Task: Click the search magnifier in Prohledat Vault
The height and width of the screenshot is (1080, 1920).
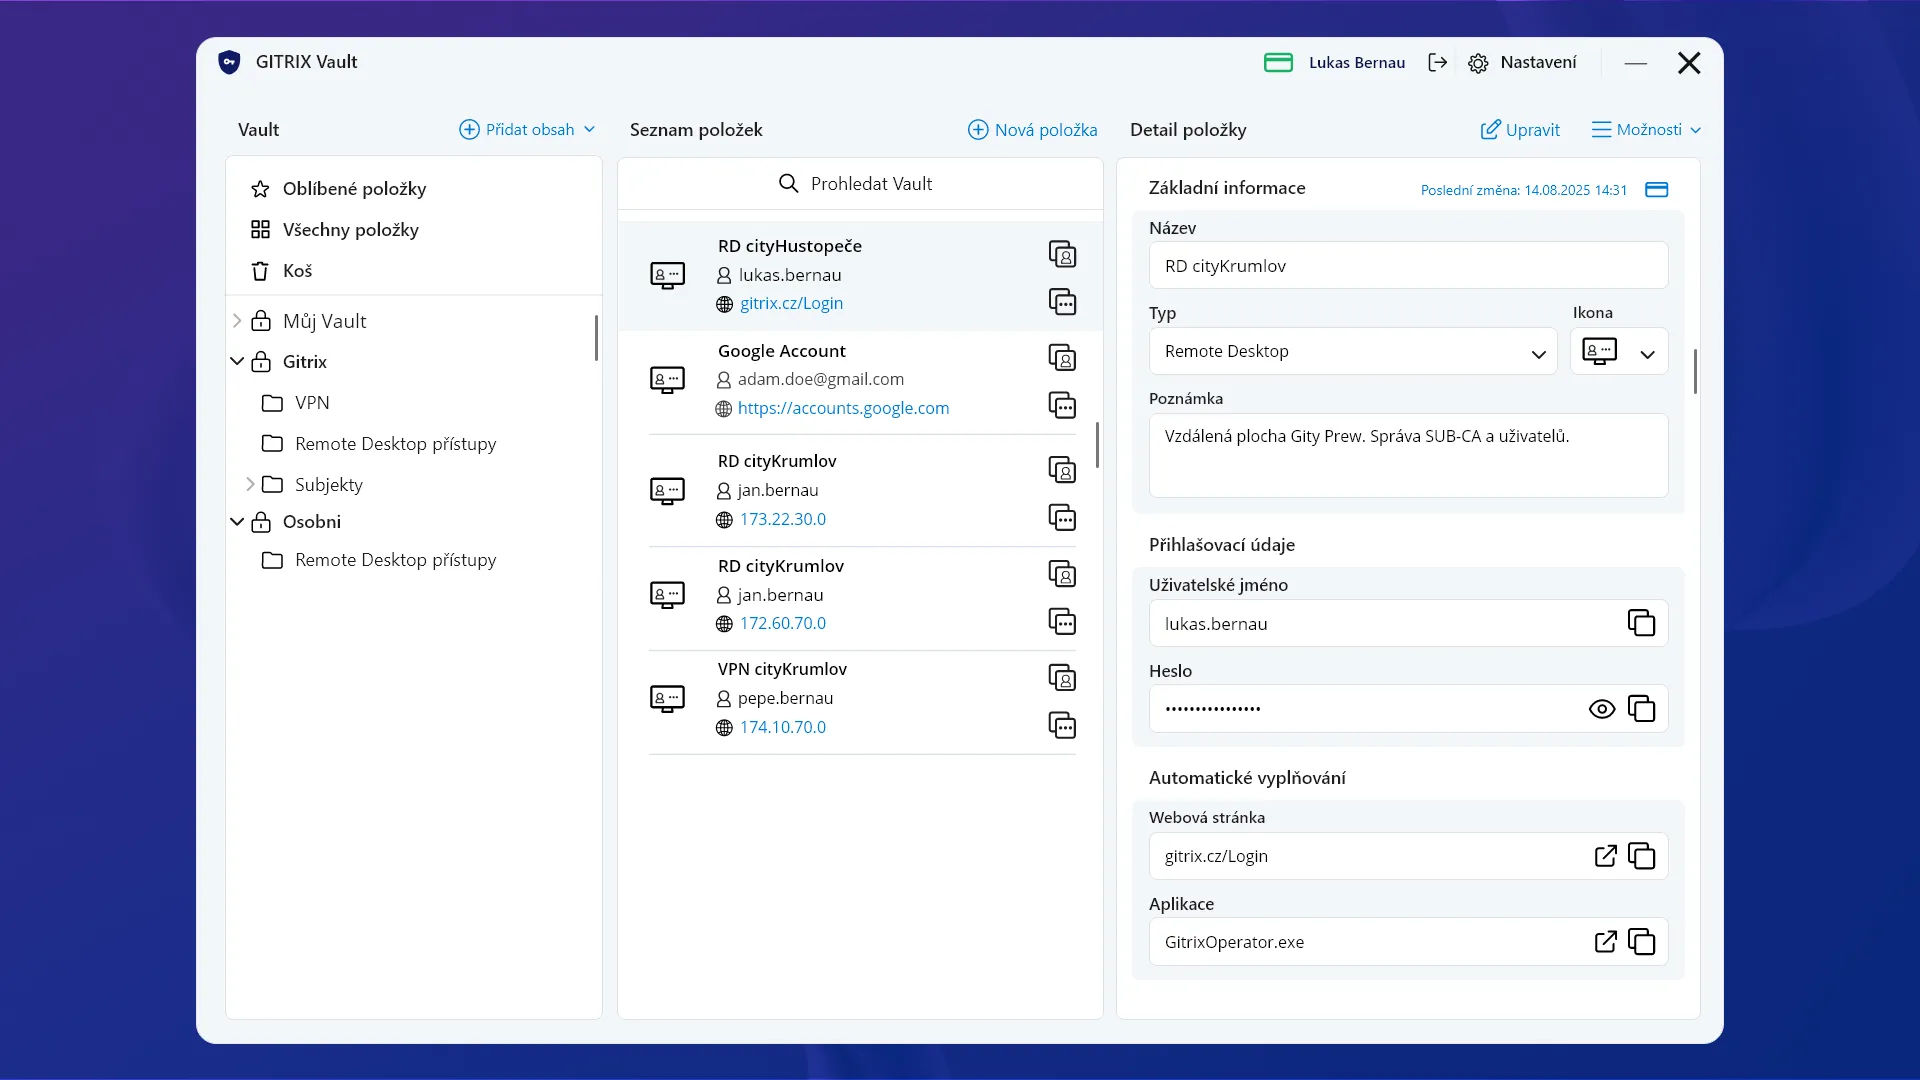Action: pyautogui.click(x=789, y=183)
